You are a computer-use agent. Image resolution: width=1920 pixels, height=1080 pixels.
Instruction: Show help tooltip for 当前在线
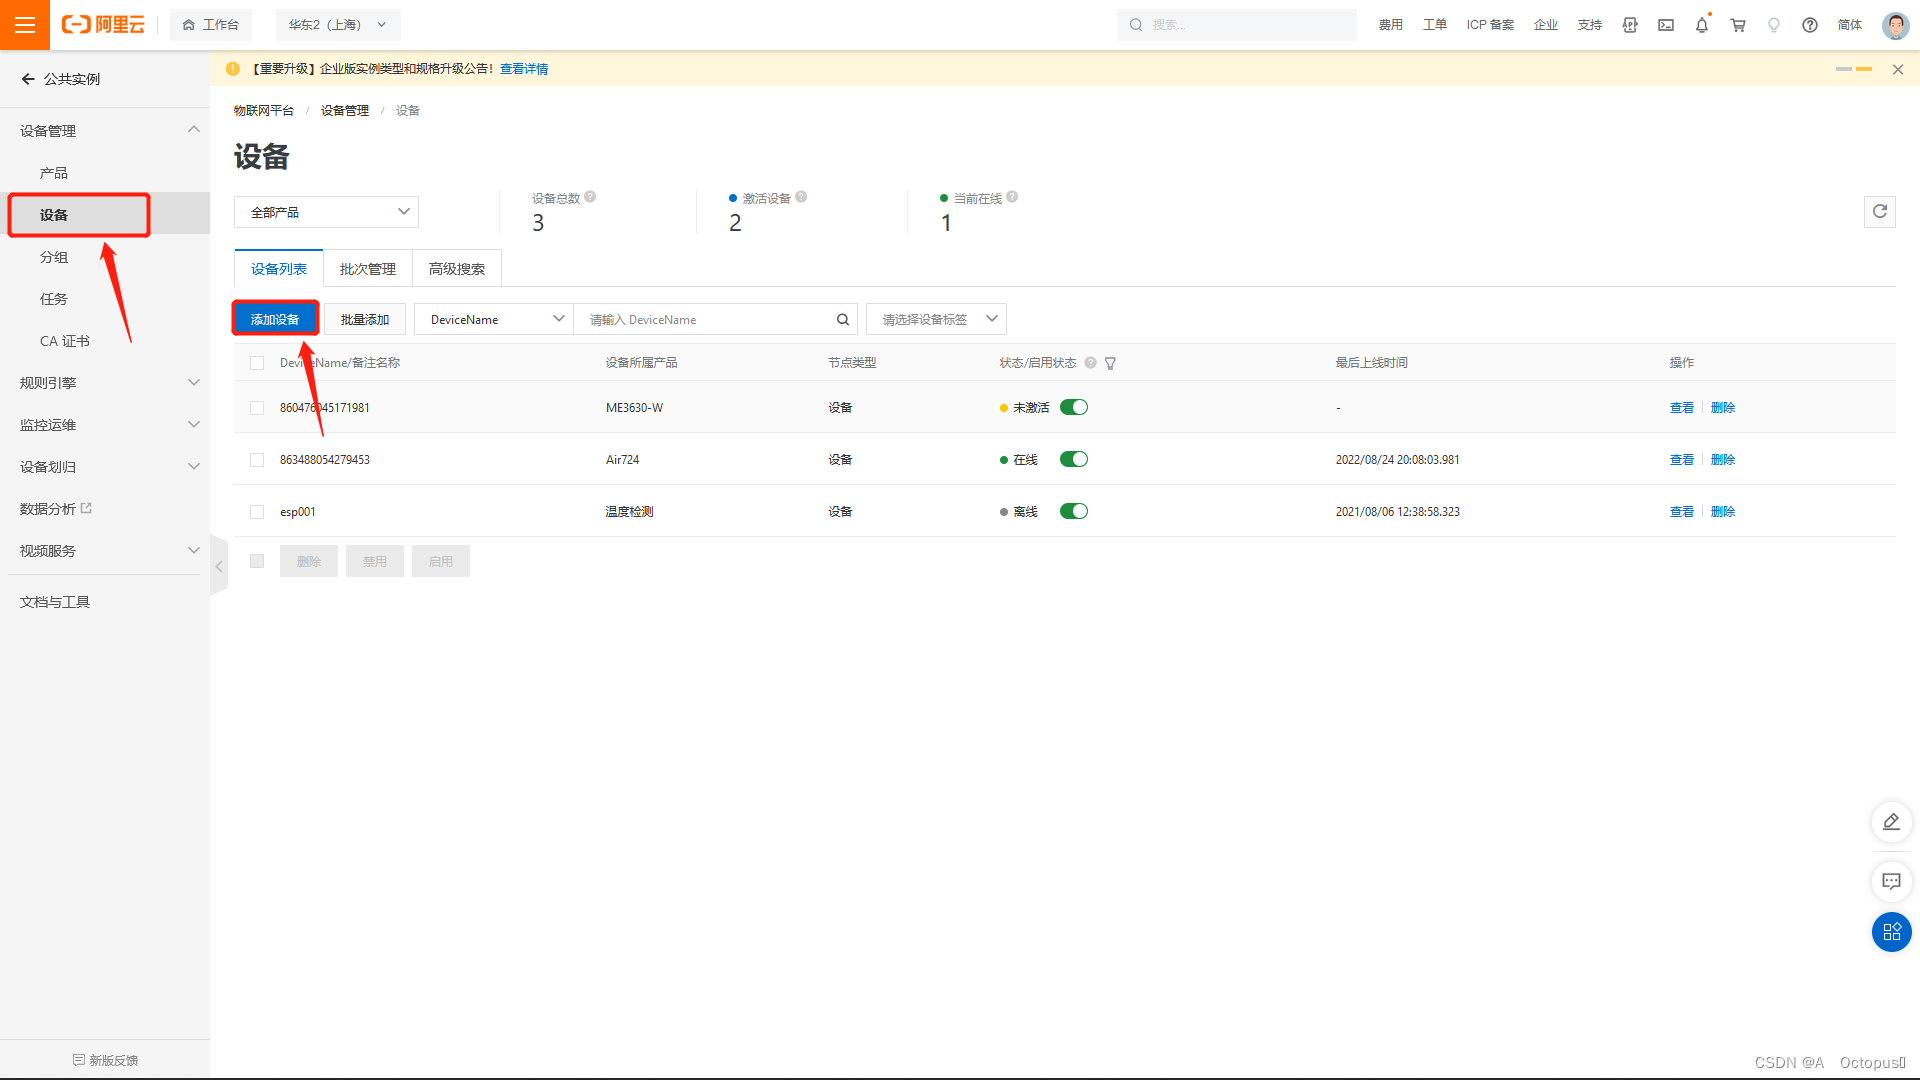1013,197
